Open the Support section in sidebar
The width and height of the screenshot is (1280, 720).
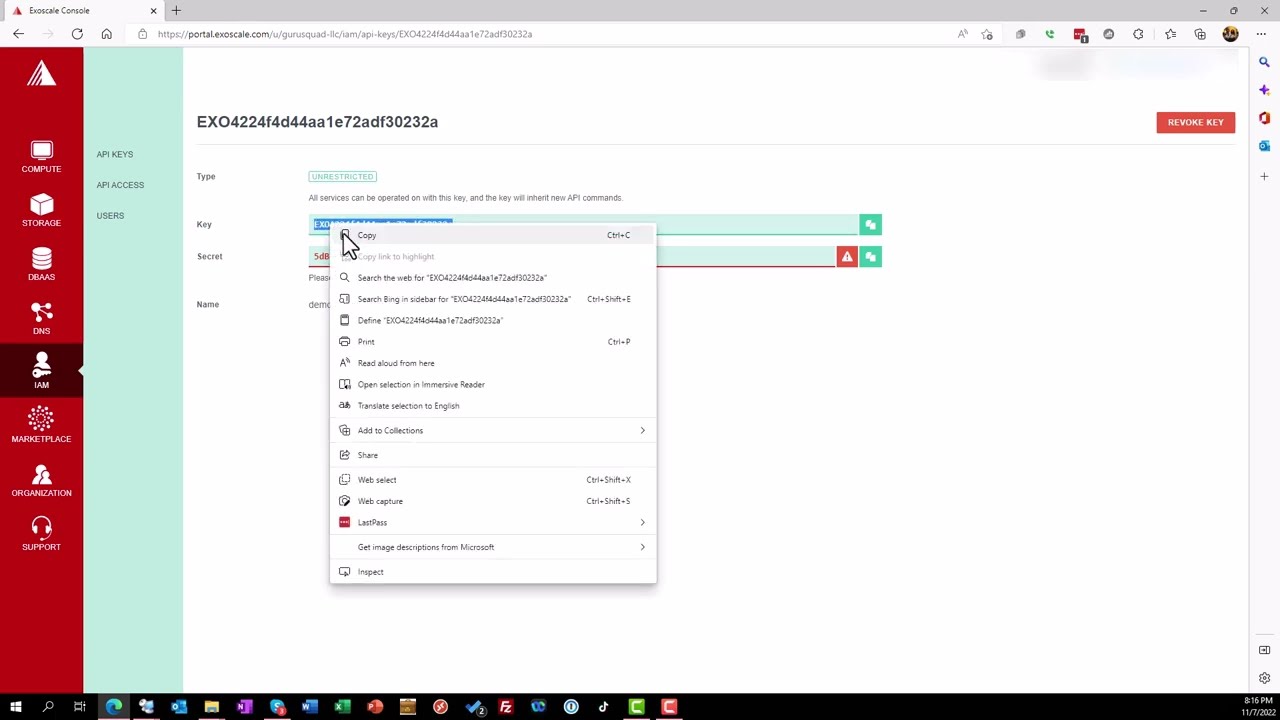coord(41,535)
